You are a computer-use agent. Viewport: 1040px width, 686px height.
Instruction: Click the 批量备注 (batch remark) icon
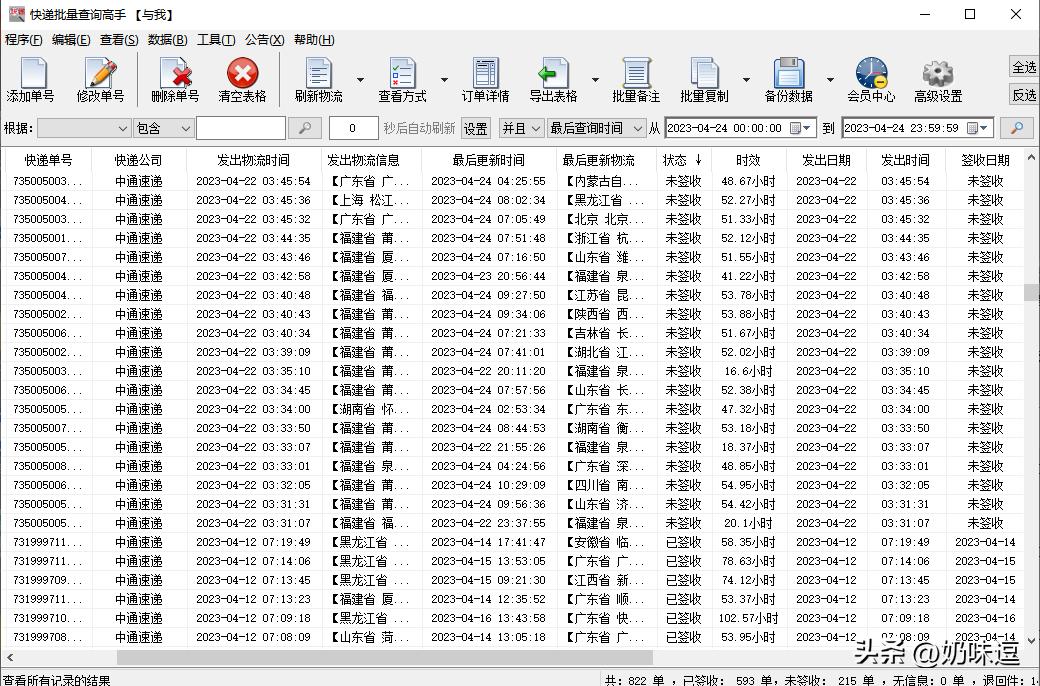point(637,79)
